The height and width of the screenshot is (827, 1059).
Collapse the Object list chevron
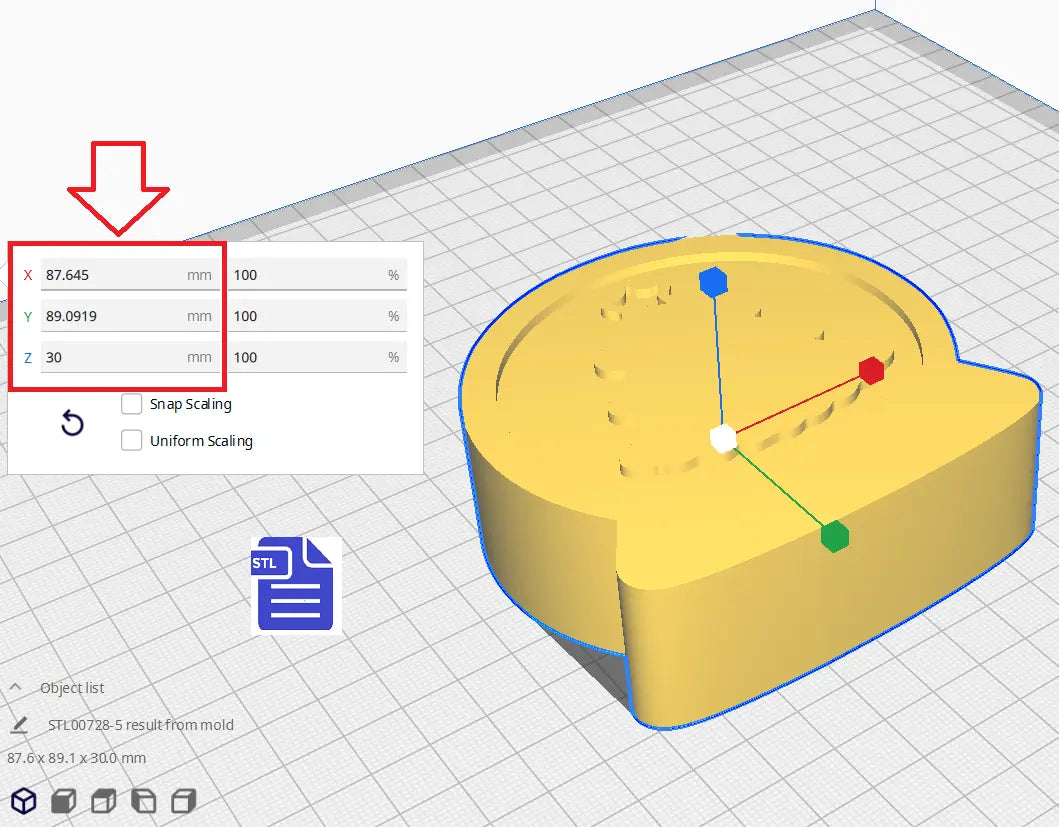(17, 688)
